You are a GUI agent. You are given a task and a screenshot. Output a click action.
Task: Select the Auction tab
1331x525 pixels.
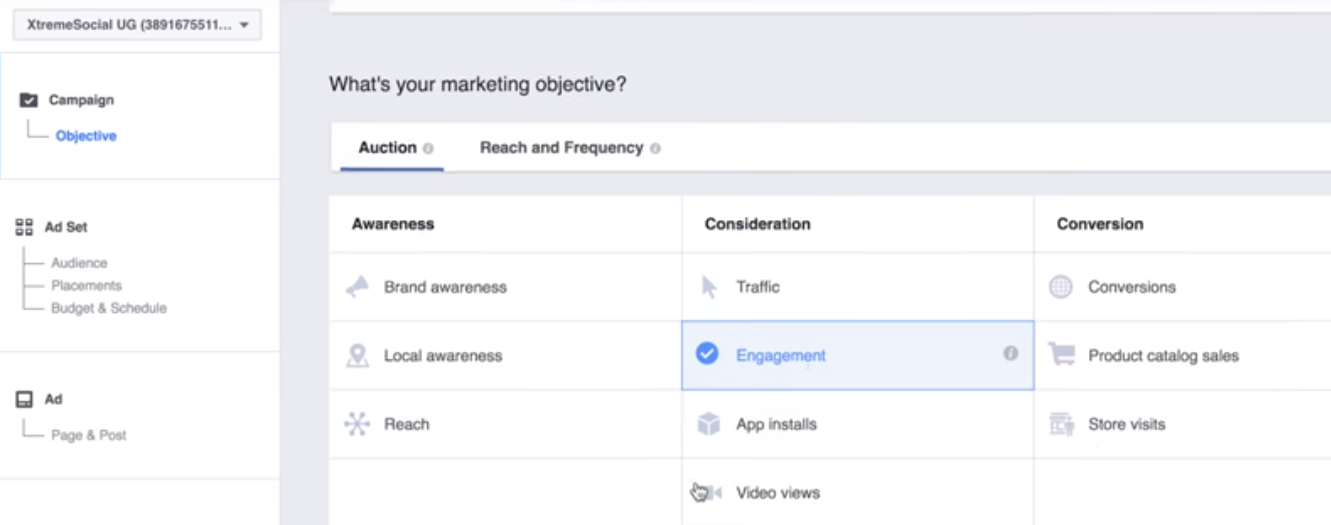click(x=387, y=148)
